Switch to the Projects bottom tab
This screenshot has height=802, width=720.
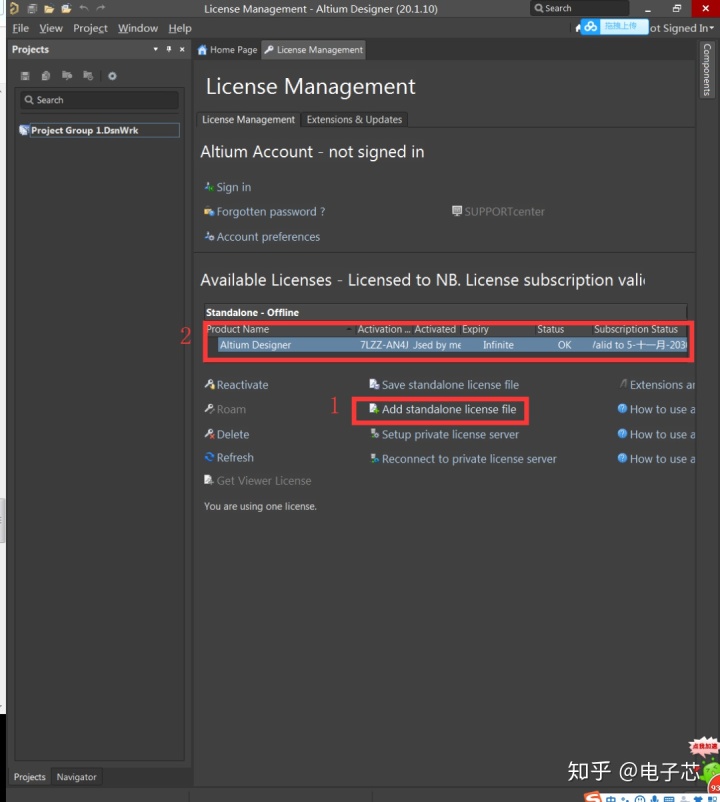(30, 777)
